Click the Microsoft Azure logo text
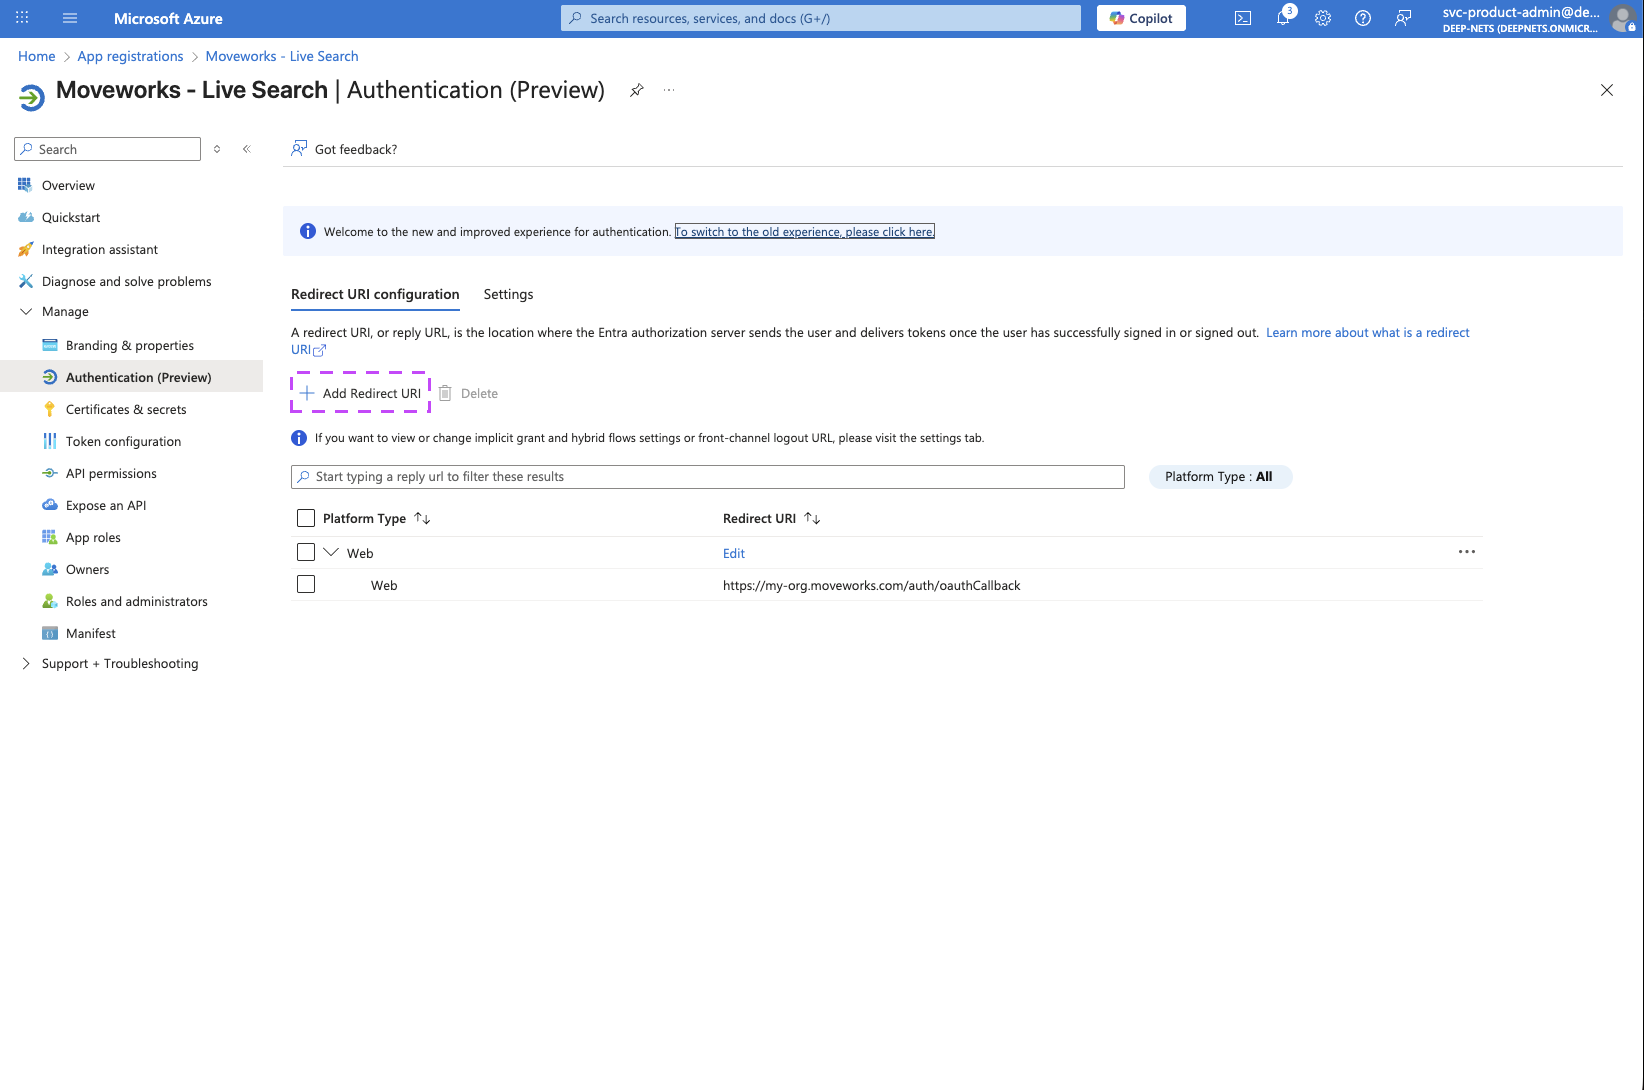This screenshot has height=1090, width=1644. (x=168, y=18)
